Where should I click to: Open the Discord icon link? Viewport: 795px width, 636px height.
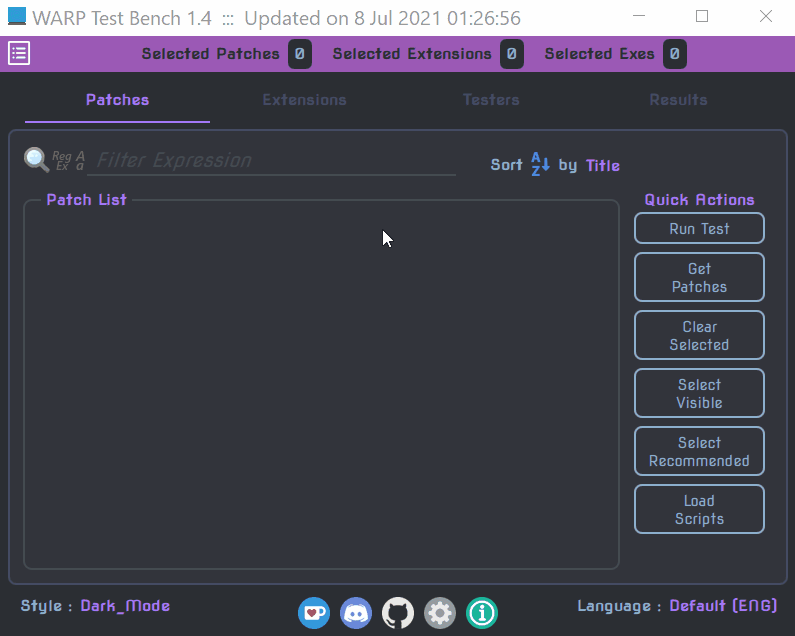pos(356,613)
